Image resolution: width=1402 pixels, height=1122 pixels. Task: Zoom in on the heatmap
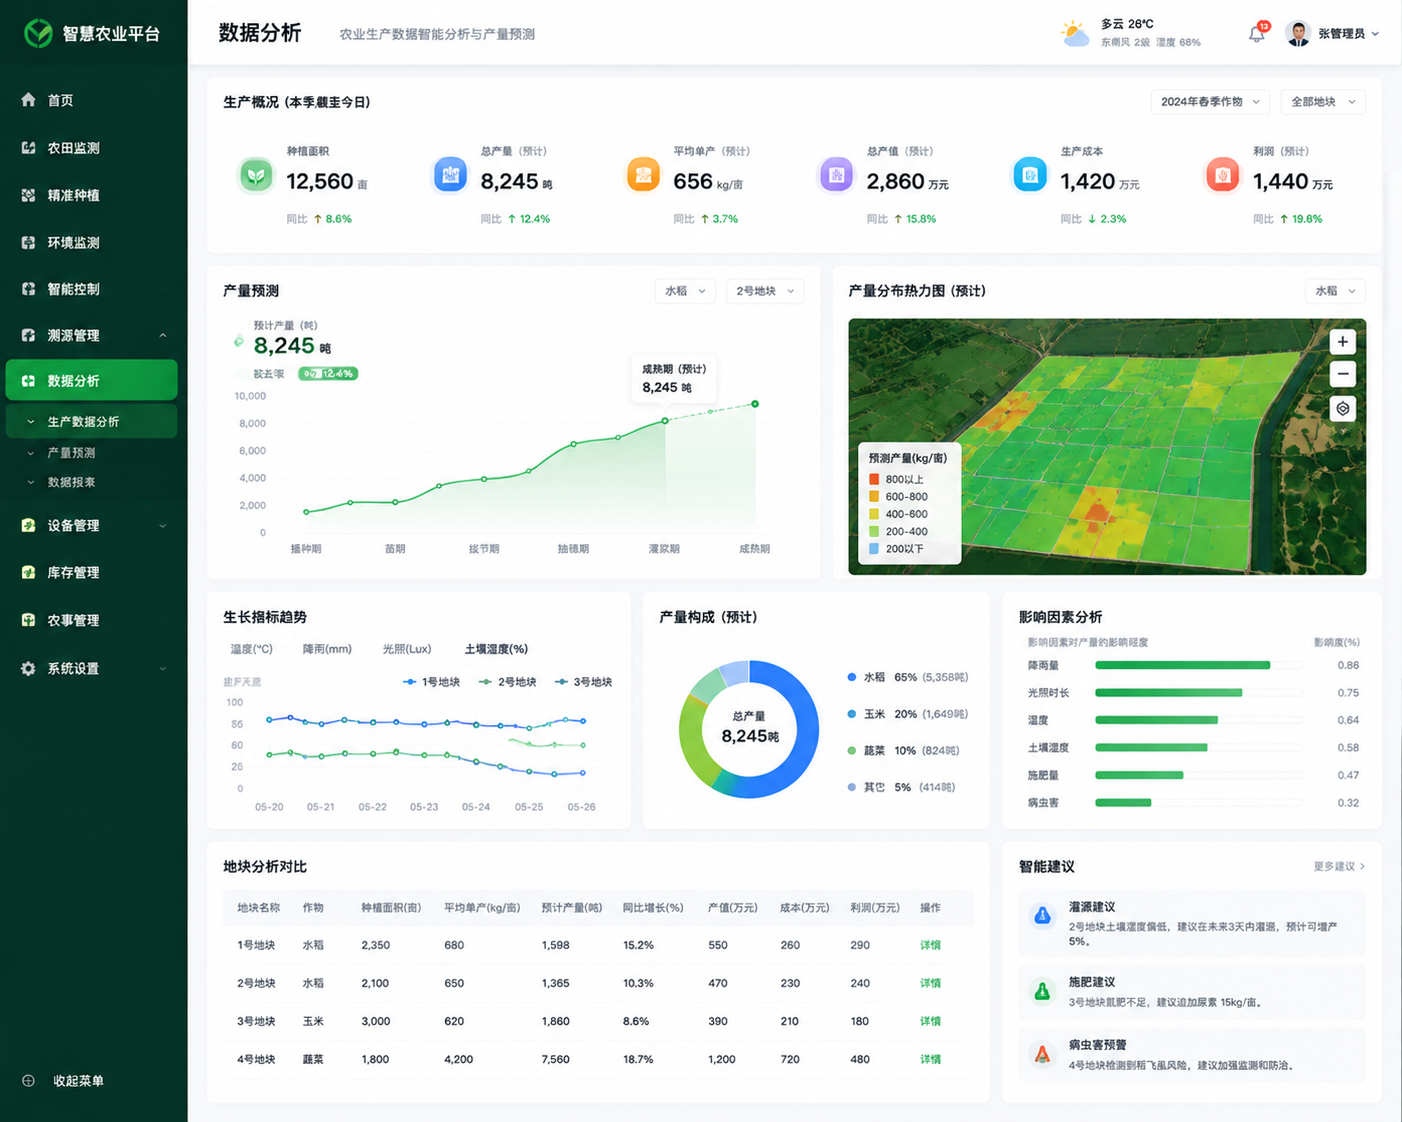(1343, 342)
